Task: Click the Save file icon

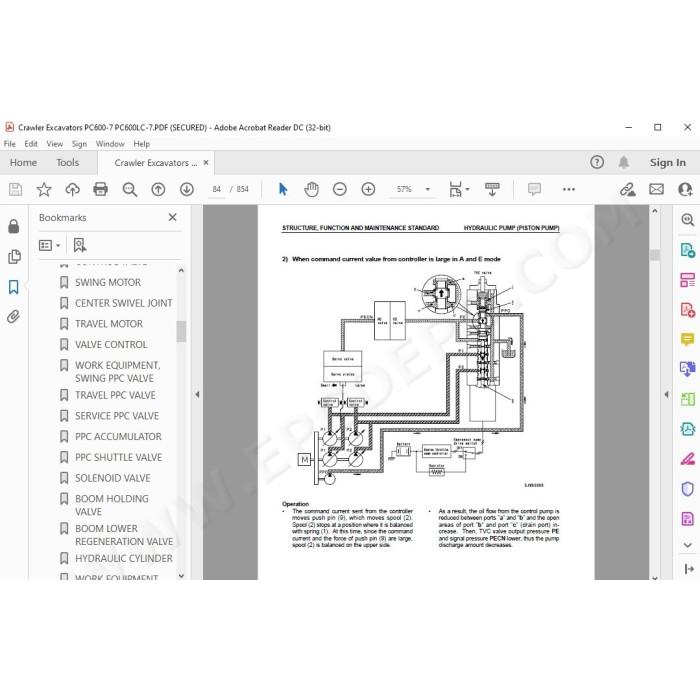Action: point(15,189)
